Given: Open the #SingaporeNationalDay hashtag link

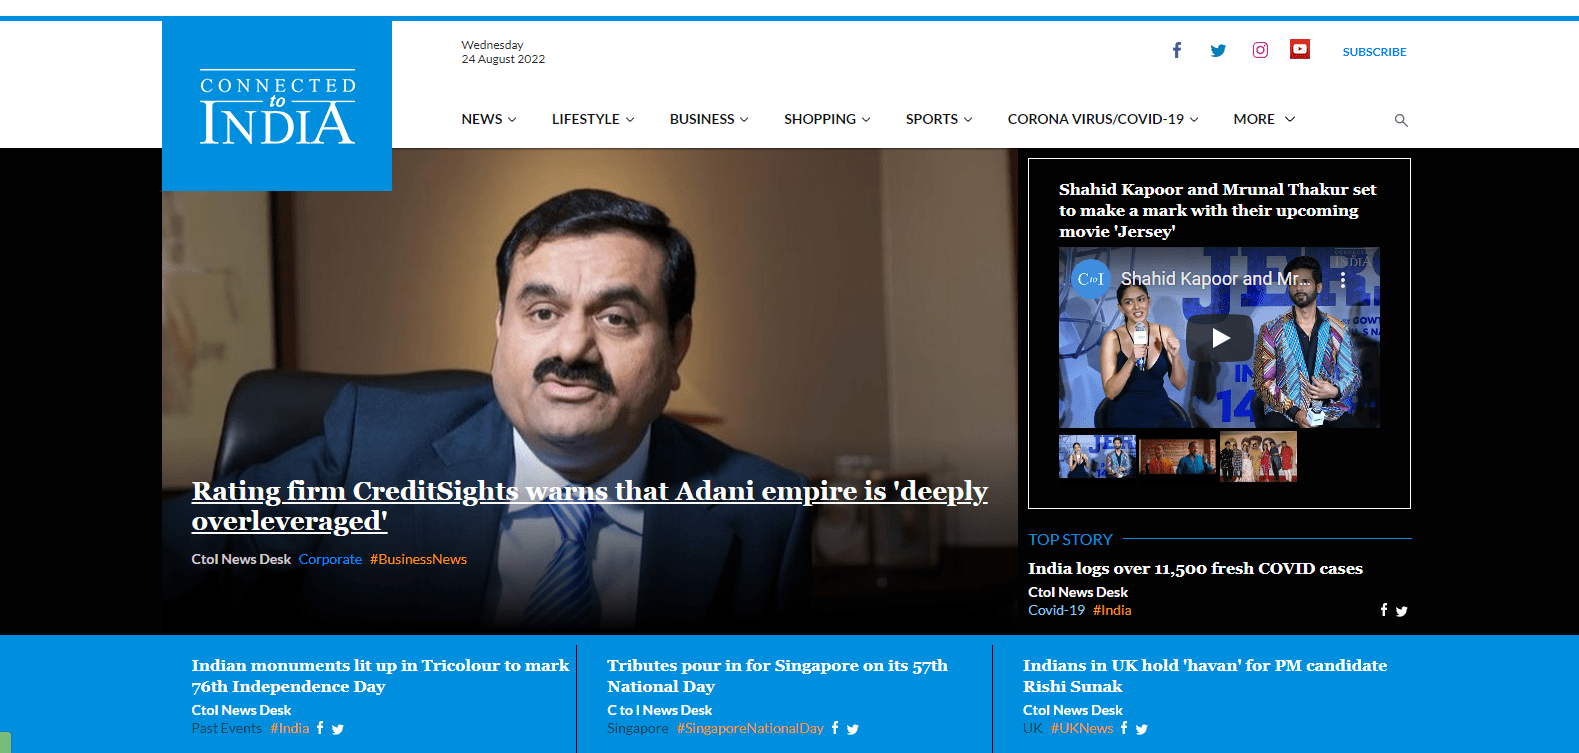Looking at the screenshot, I should click(750, 728).
